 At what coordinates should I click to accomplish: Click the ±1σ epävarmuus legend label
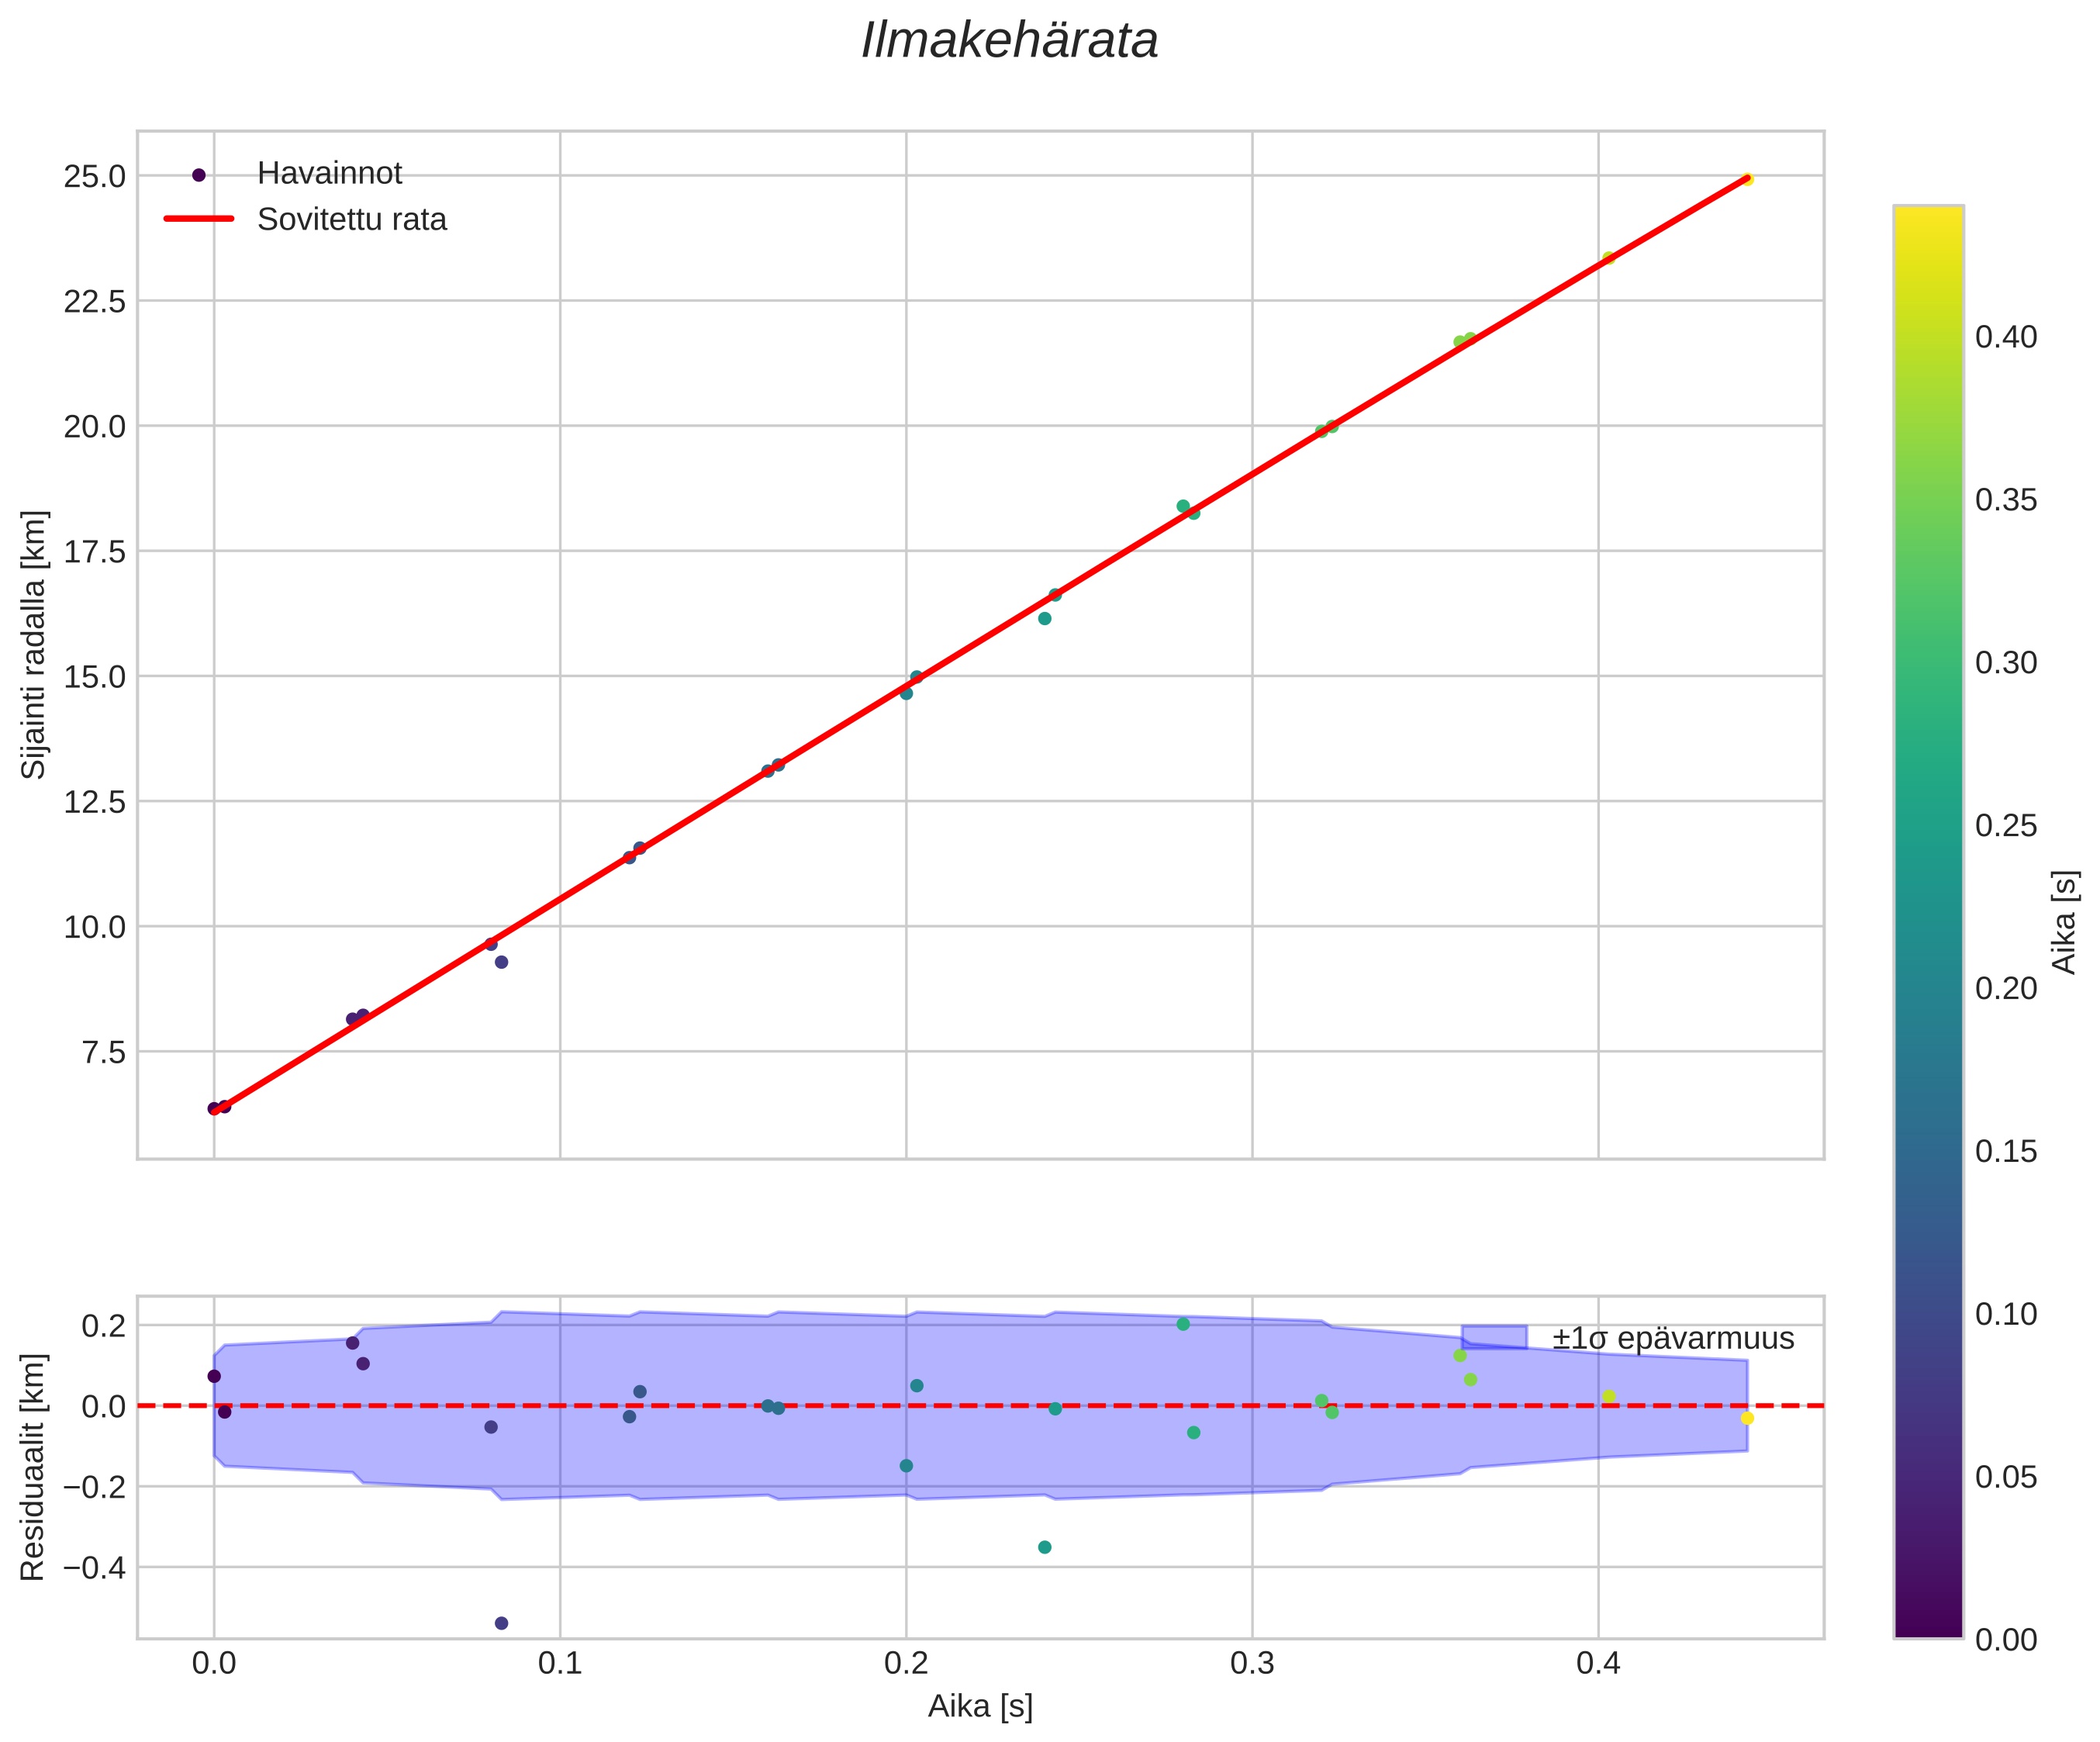[x=1673, y=1339]
